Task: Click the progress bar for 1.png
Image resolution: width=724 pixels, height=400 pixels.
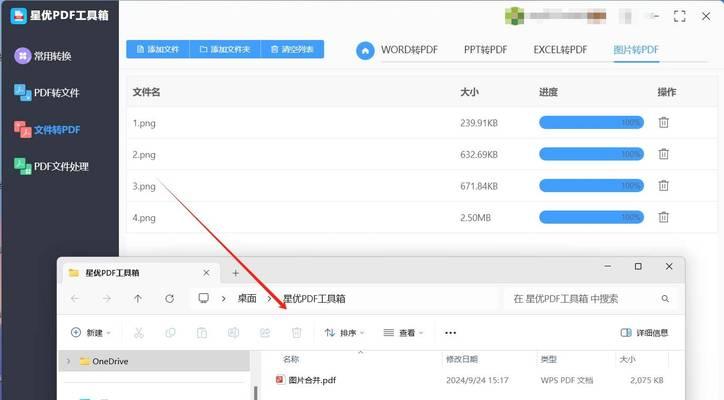Action: pos(591,122)
